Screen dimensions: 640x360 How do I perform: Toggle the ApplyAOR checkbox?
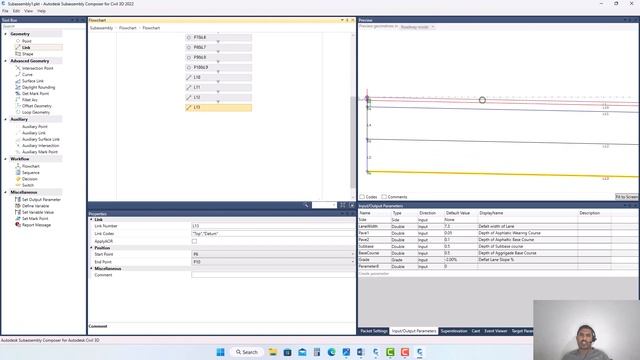point(194,241)
